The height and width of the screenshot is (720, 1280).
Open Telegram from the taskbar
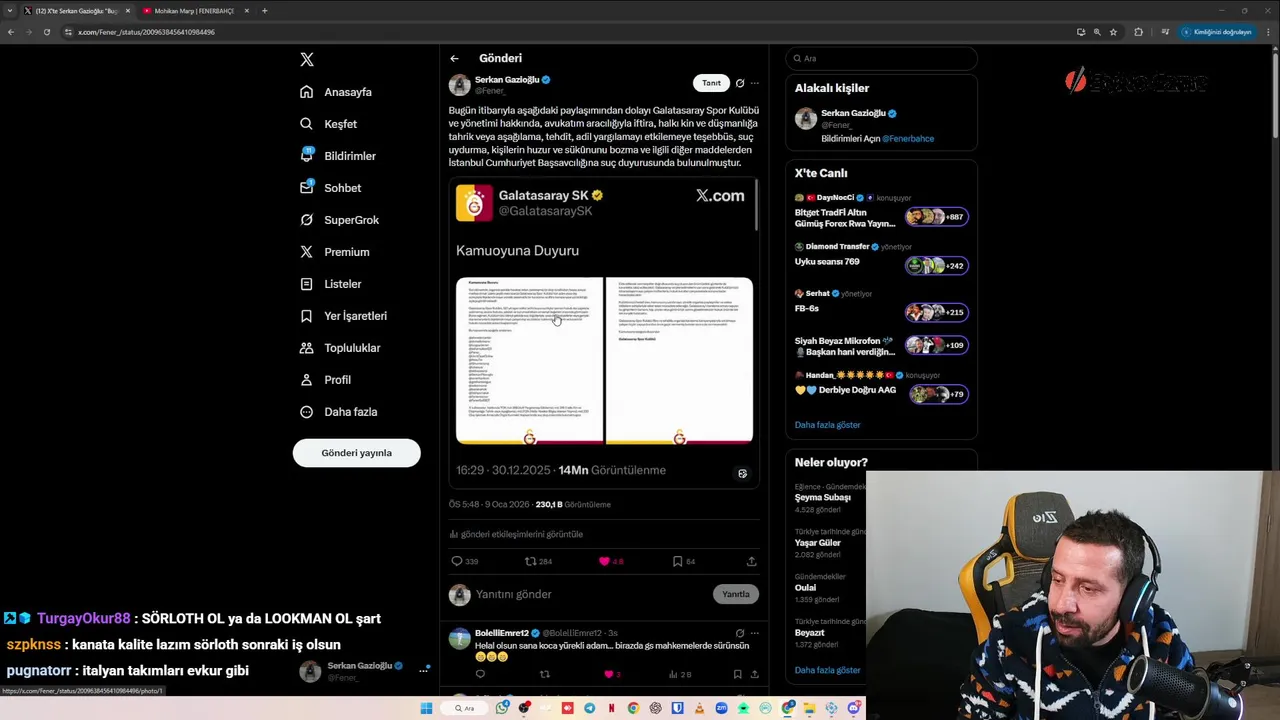[590, 708]
